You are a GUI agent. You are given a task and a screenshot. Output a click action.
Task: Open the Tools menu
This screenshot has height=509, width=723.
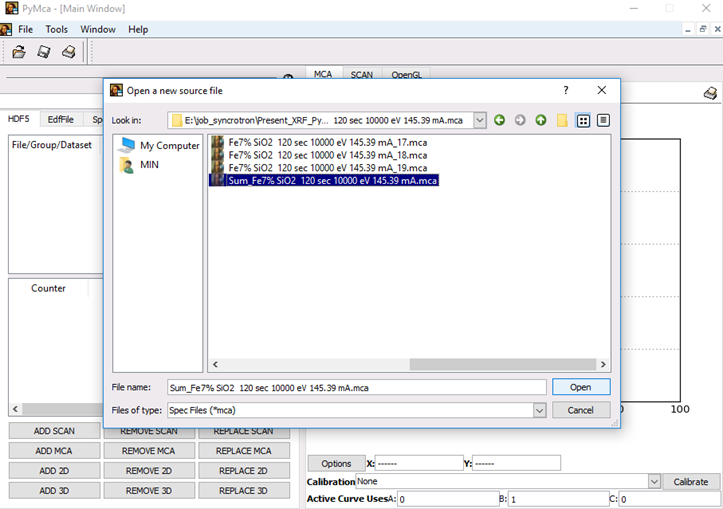point(56,30)
